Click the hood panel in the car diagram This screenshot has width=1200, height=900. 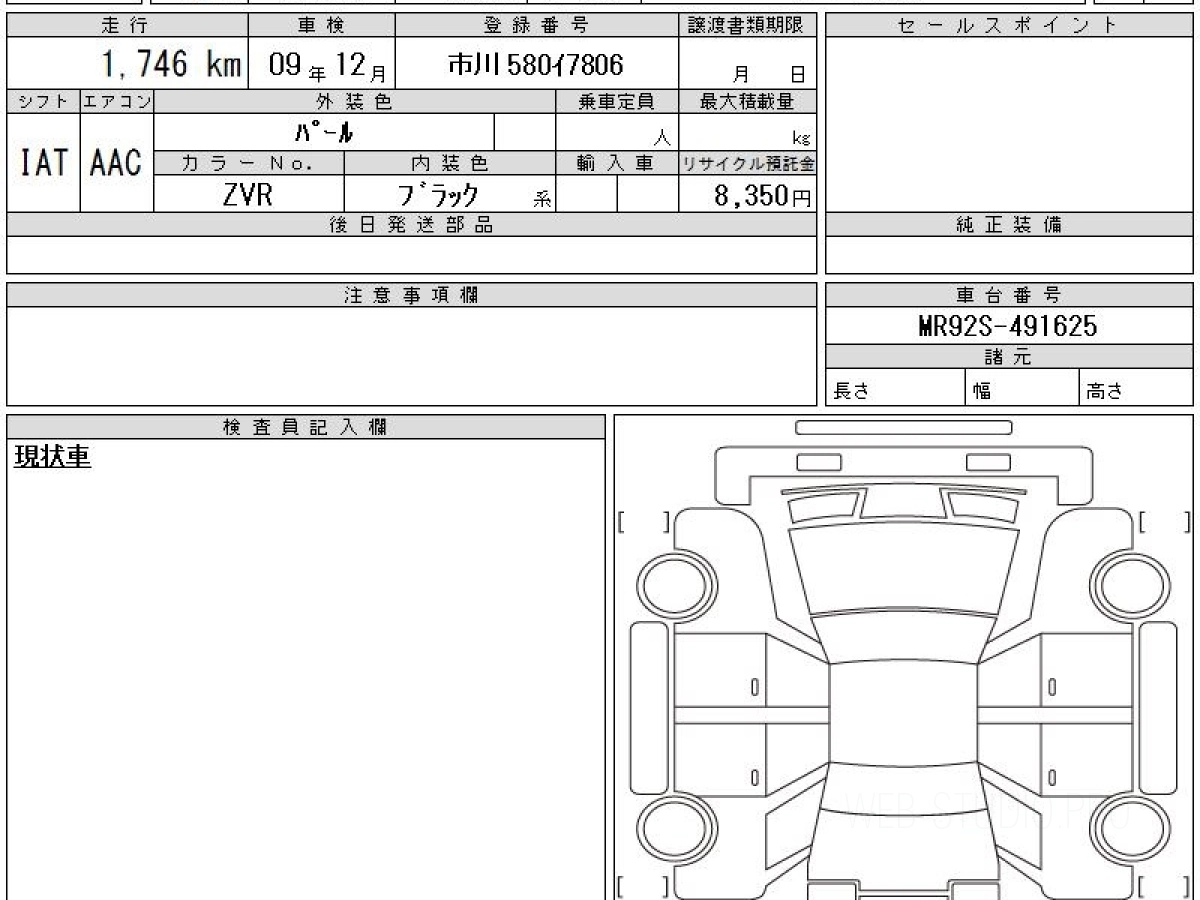(903, 567)
